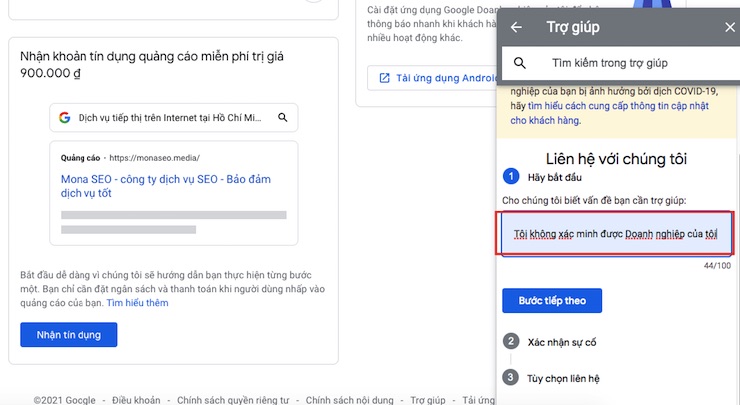Go back using the help panel arrow
This screenshot has height=405, width=740.
[x=516, y=27]
